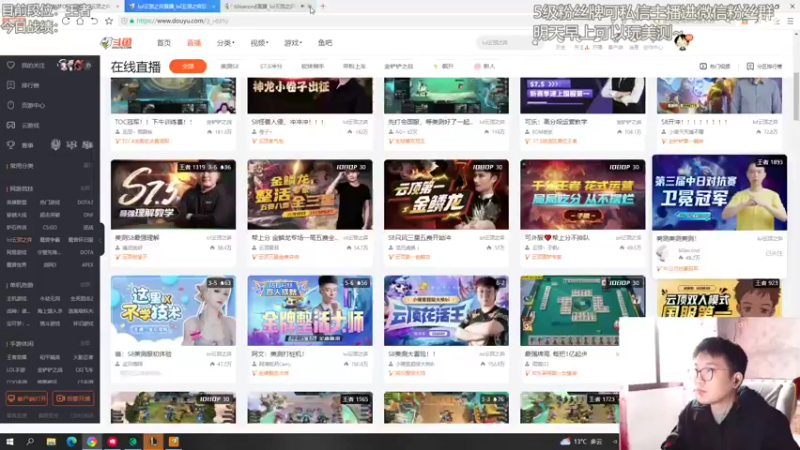Click the Douyu logo in the header

(x=116, y=43)
